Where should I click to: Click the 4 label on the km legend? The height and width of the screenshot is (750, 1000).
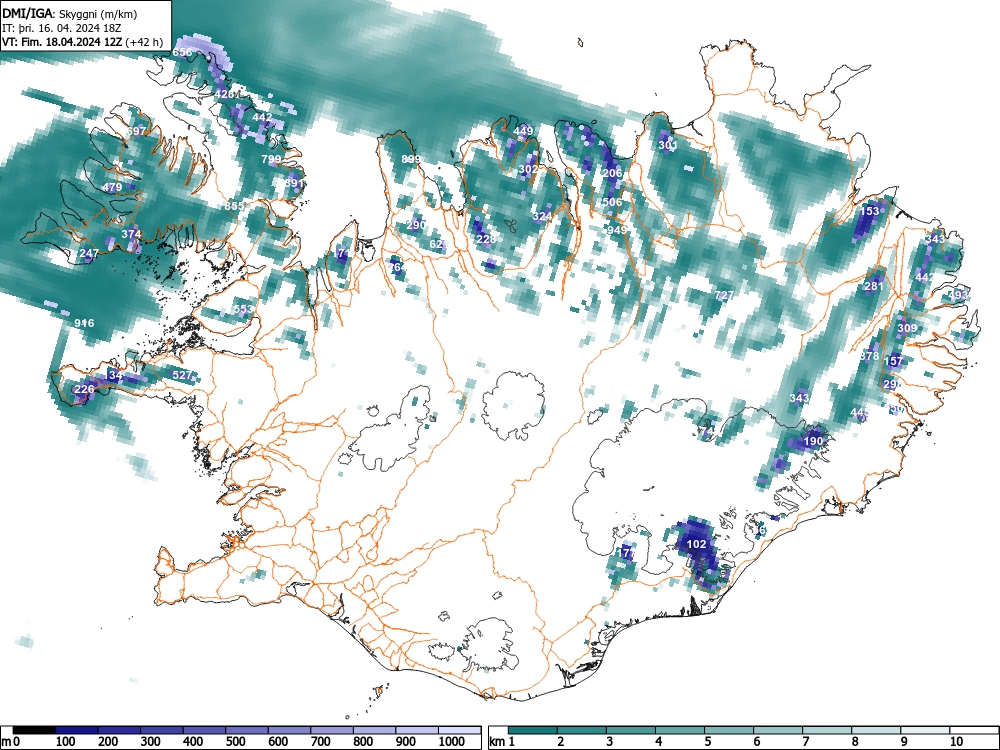click(658, 742)
